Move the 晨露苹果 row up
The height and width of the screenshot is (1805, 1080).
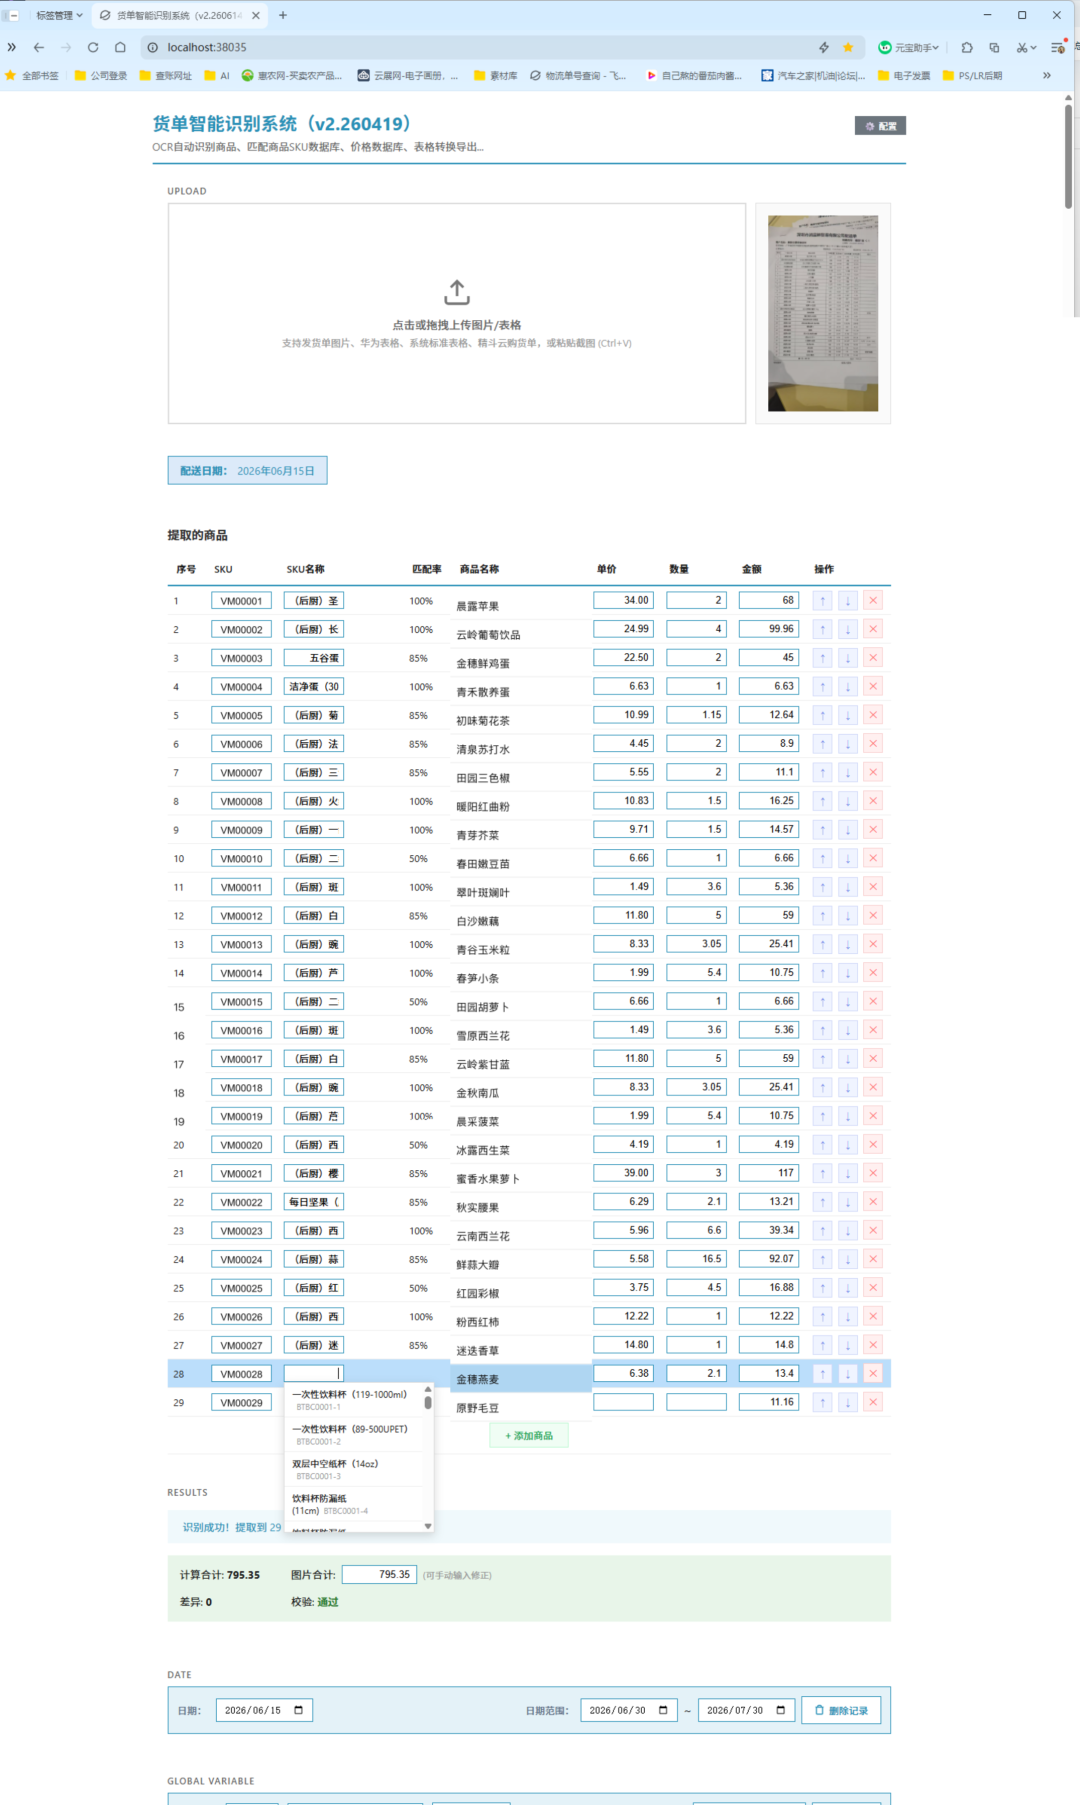coord(823,601)
